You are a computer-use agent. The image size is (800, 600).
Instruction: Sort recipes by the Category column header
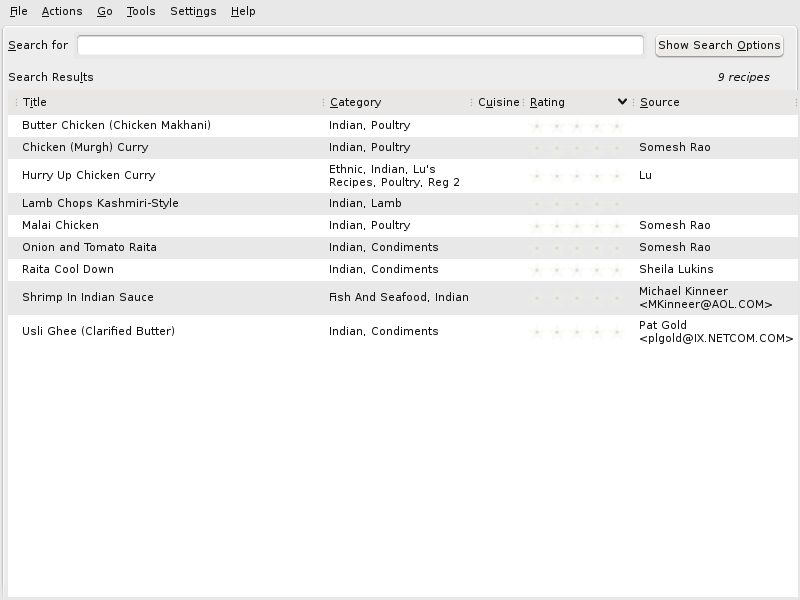click(355, 102)
